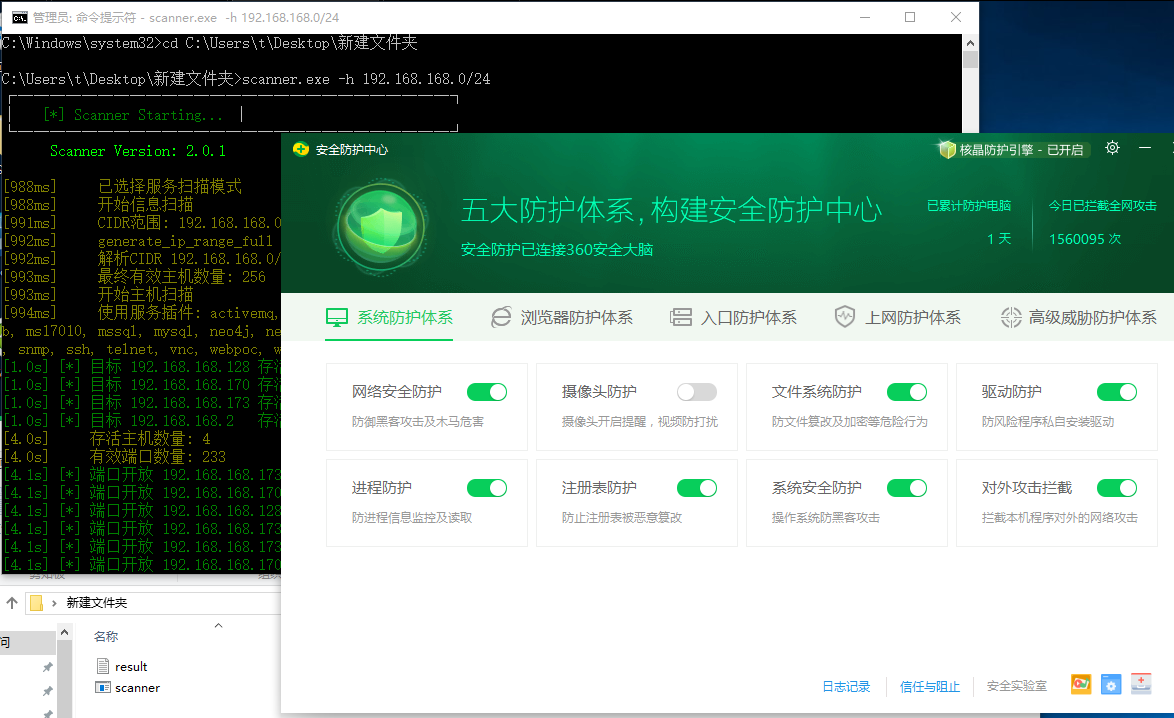This screenshot has width=1174, height=718.
Task: Enable the 摄像头防护 switch
Action: 696,392
